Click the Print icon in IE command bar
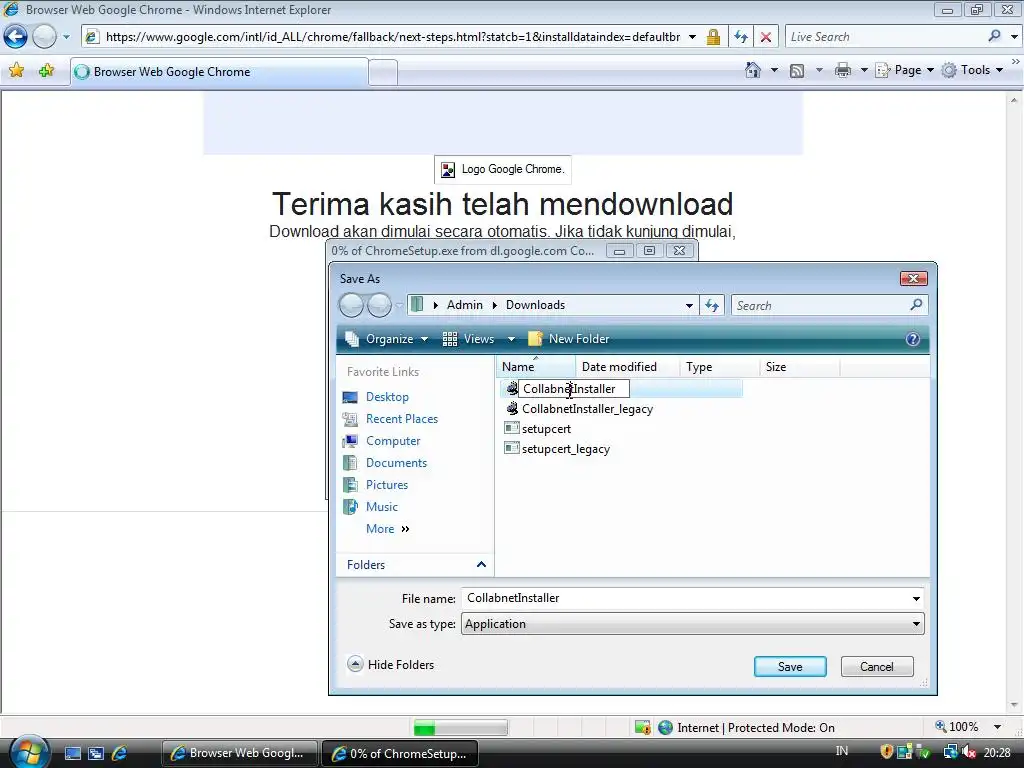Viewport: 1024px width, 768px height. [x=843, y=71]
